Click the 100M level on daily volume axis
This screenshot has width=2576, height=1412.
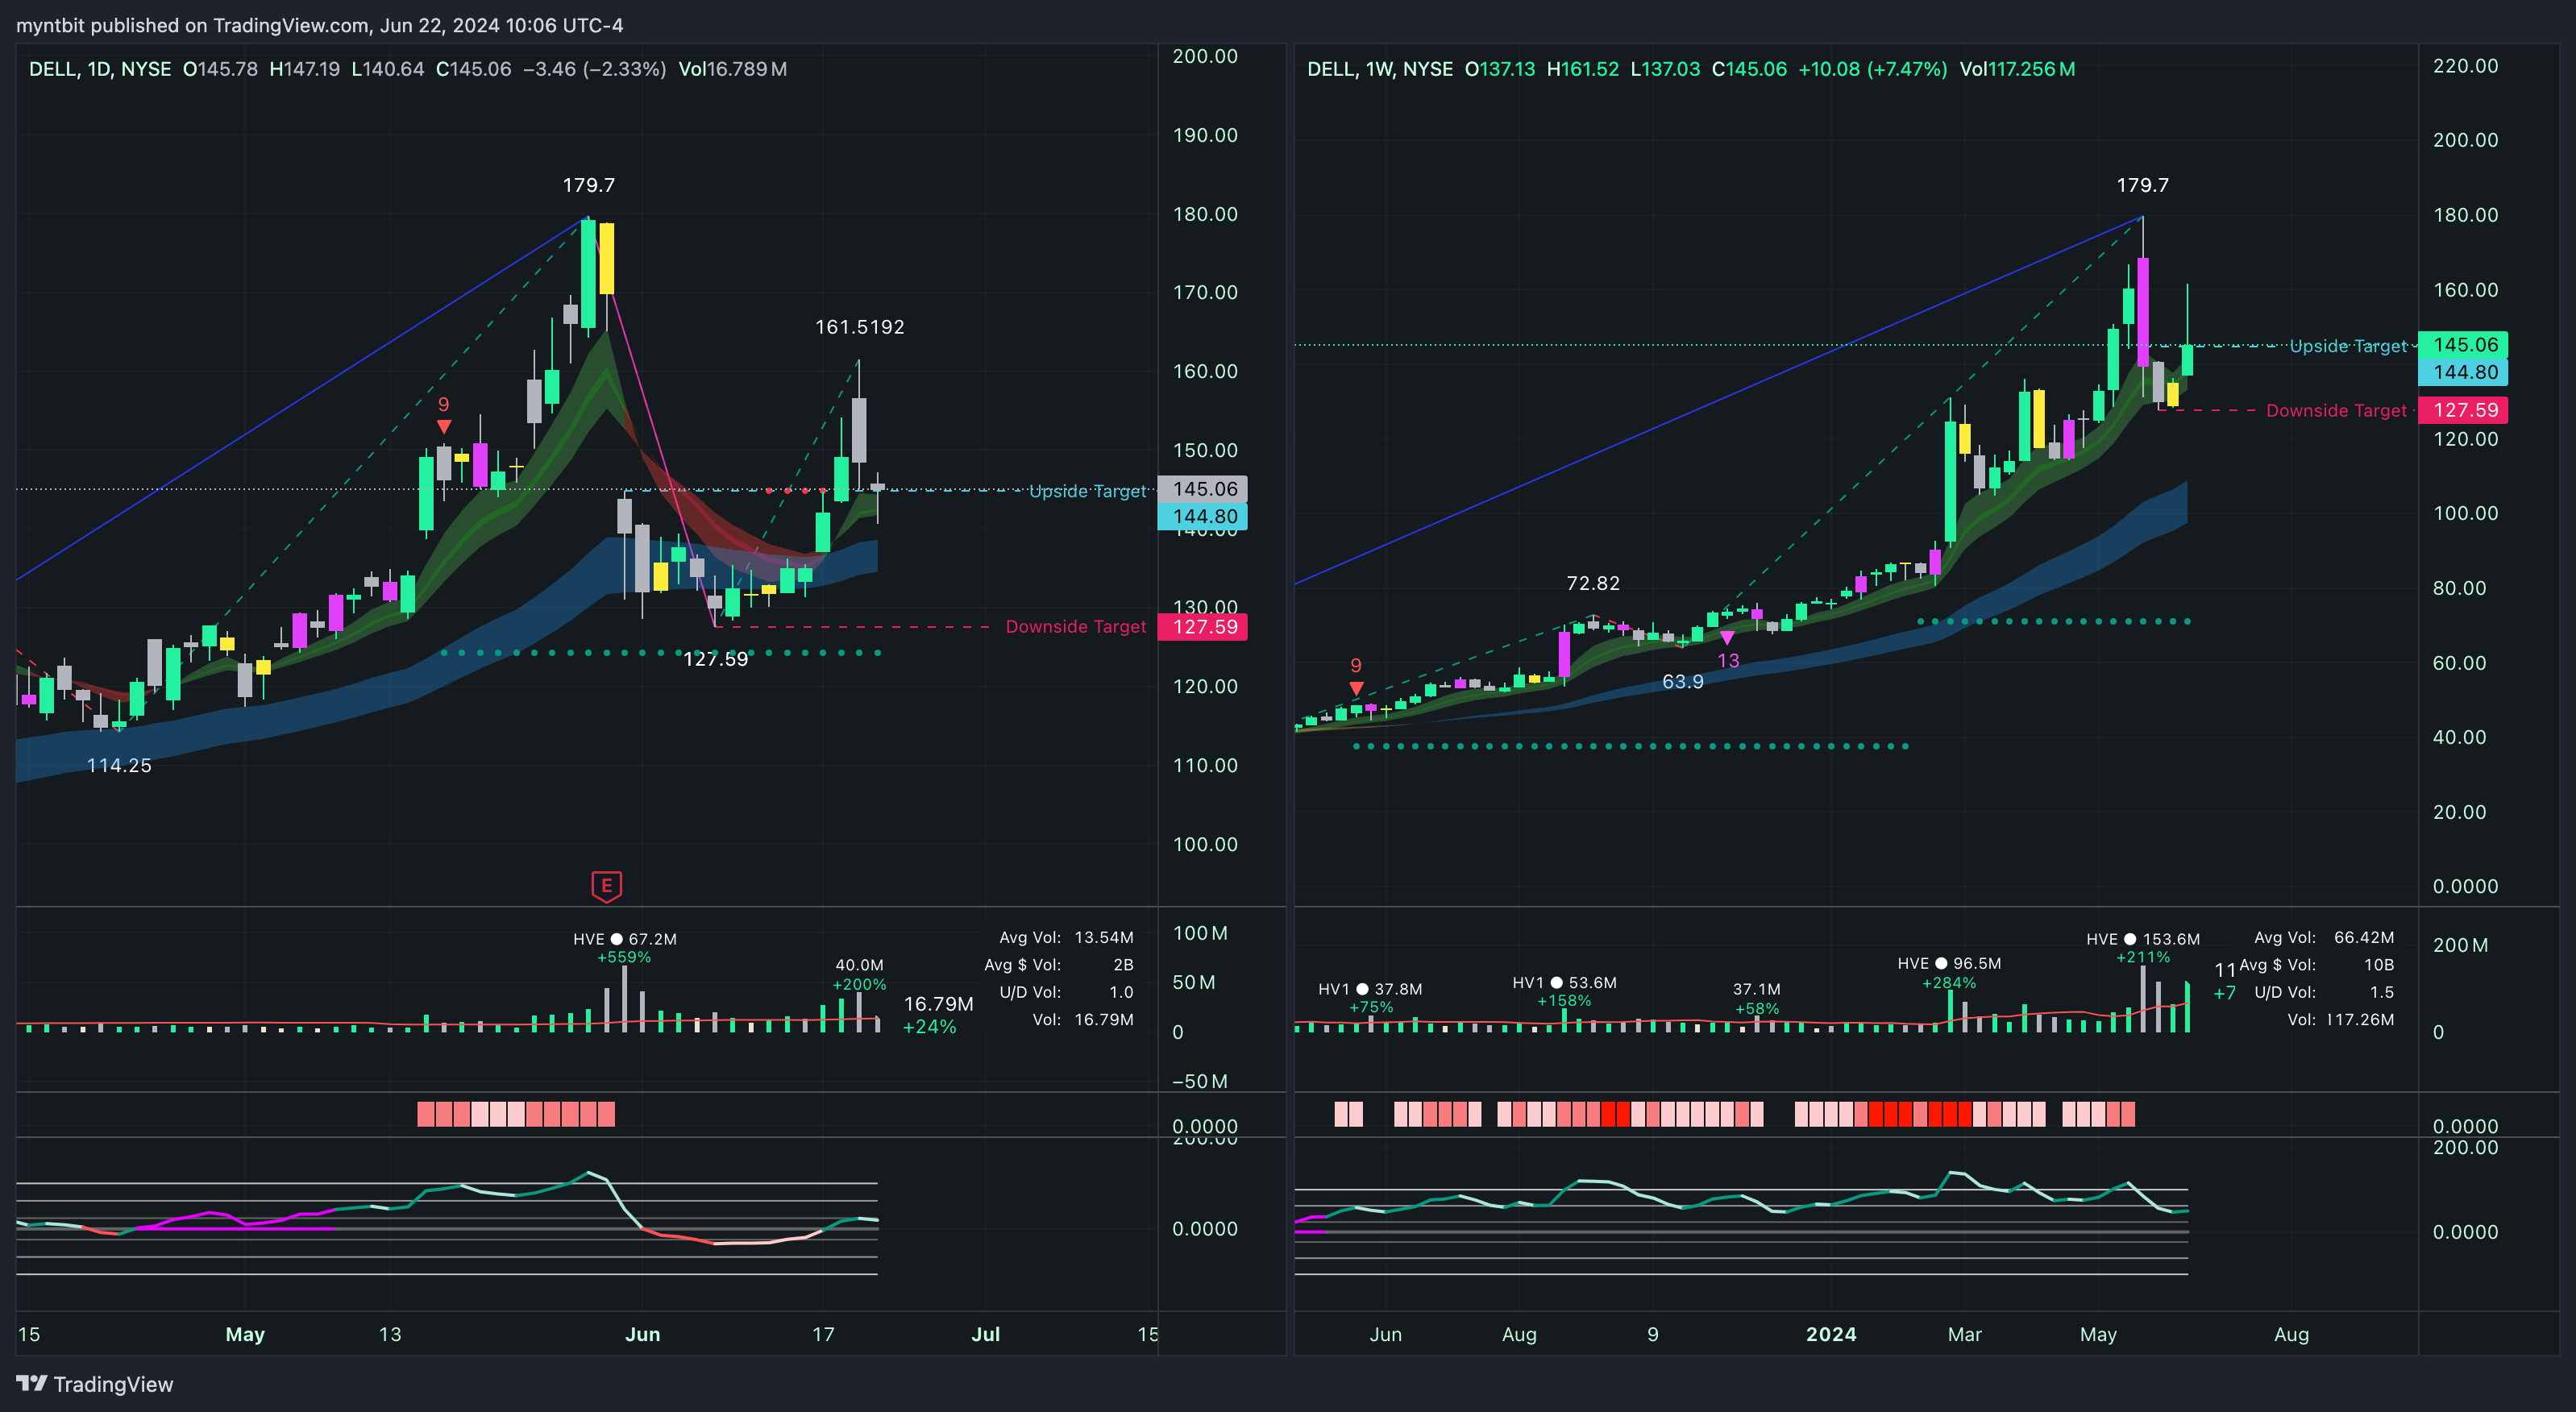[1200, 933]
